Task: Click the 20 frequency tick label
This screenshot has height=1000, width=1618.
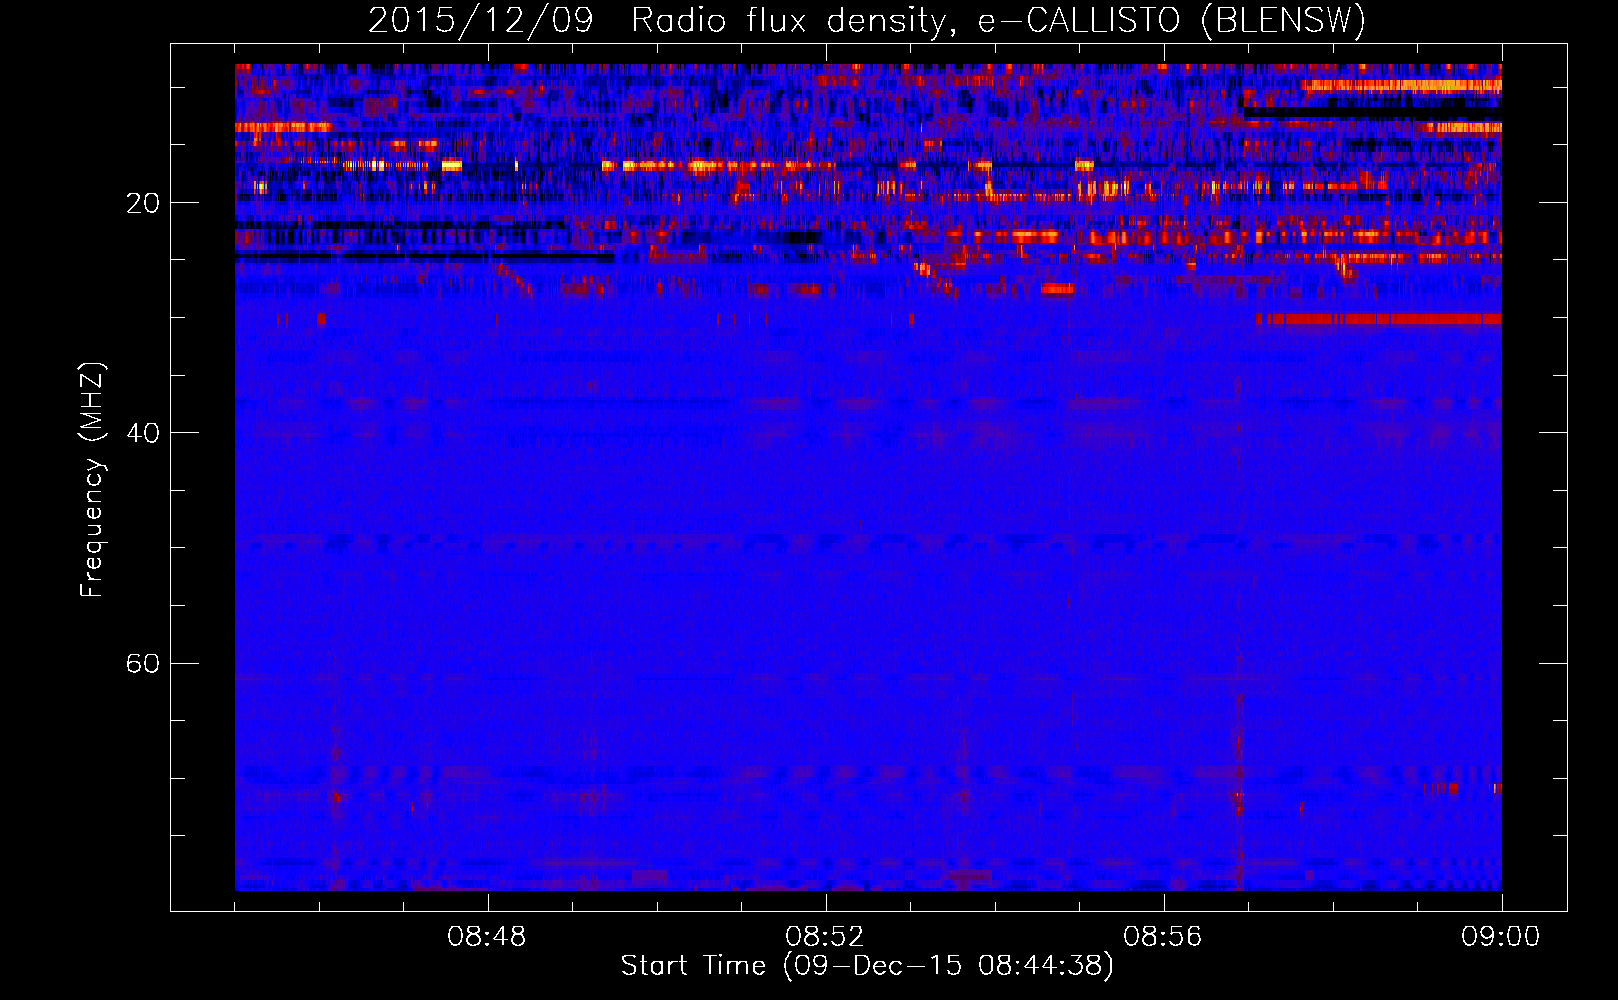Action: 143,203
